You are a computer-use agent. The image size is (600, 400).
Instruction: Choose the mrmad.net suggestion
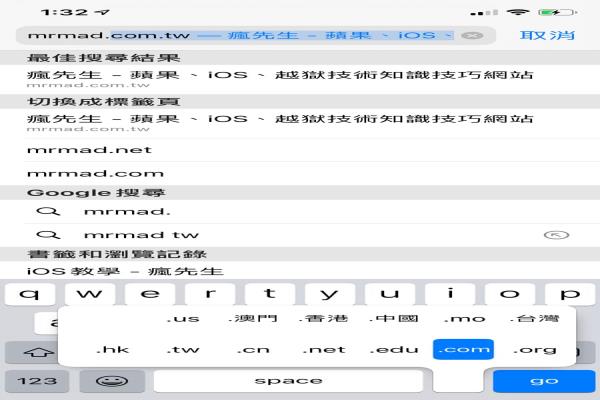click(x=300, y=150)
